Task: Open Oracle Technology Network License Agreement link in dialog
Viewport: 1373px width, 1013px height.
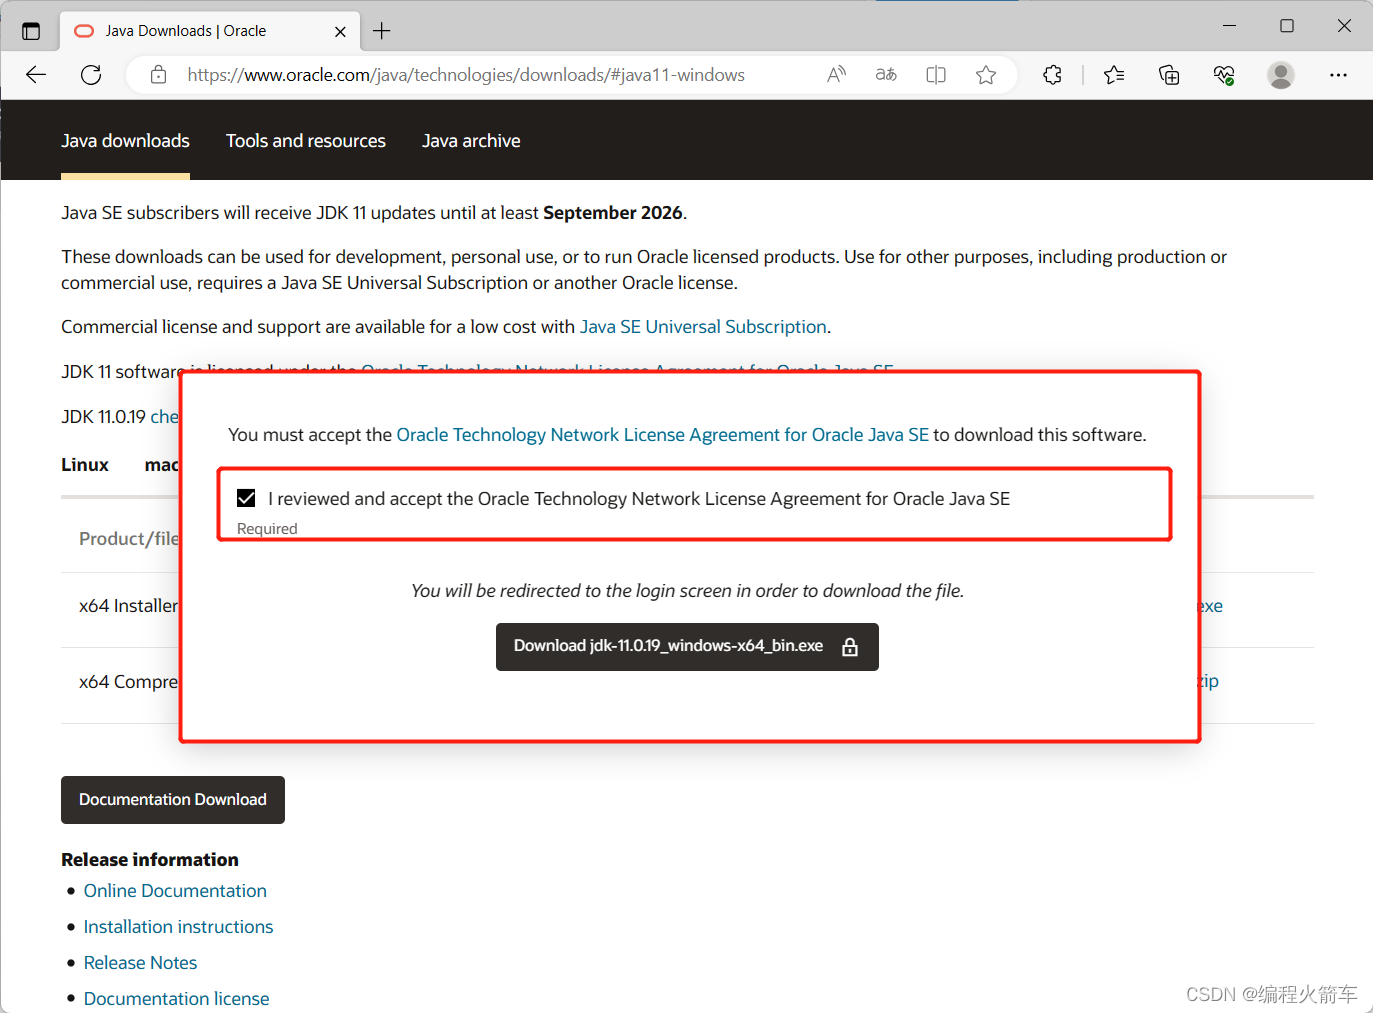Action: coord(663,435)
